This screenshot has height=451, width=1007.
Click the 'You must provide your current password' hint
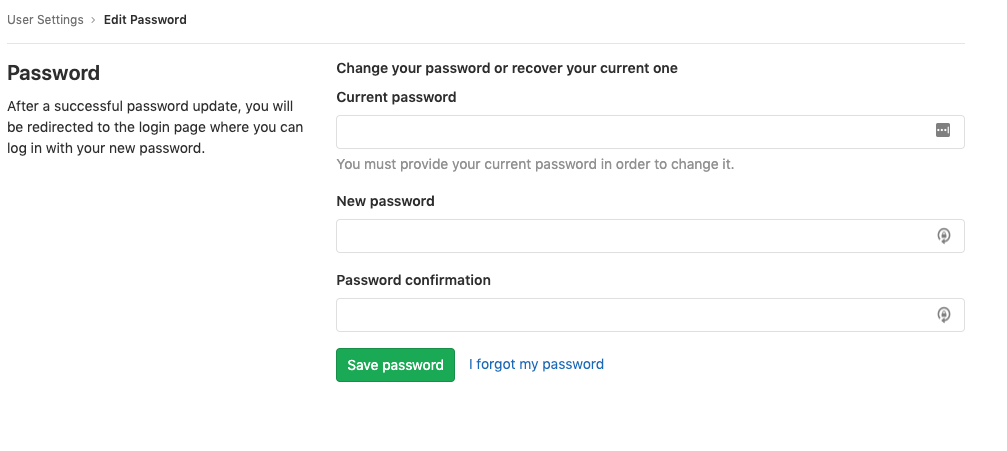coord(535,164)
